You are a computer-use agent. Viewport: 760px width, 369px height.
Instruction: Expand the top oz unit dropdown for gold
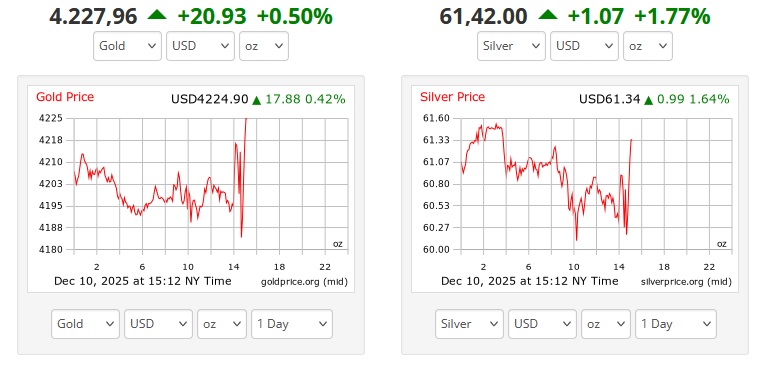[x=264, y=46]
